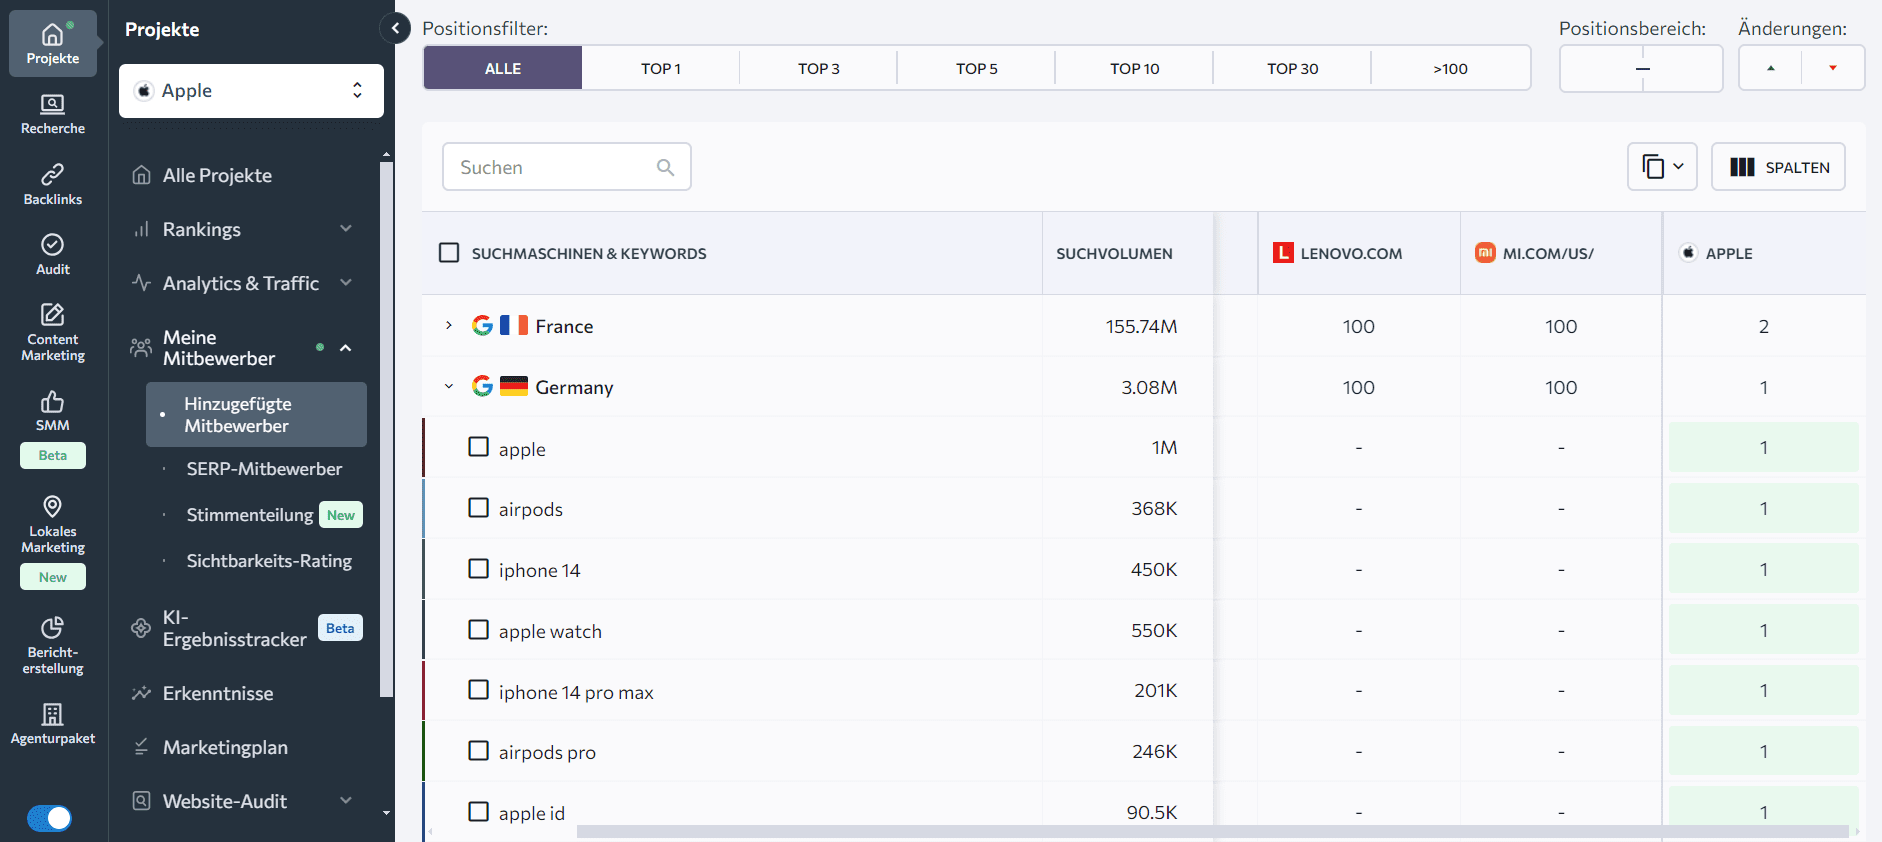Click horizontal table scrollbar
Screen dimensions: 1882x842
pyautogui.click(x=1212, y=832)
